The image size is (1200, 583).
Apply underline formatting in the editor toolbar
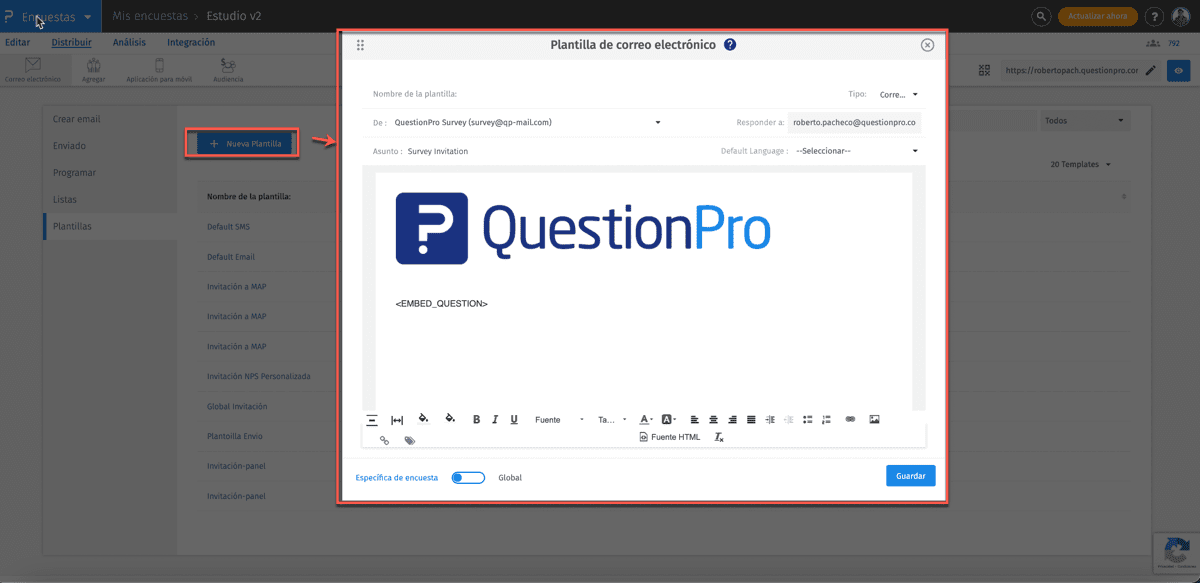[x=513, y=419]
